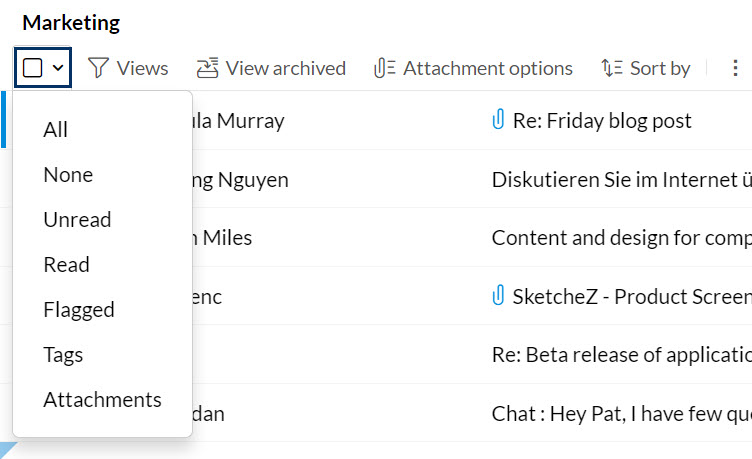Image resolution: width=752 pixels, height=459 pixels.
Task: Open the Views button label
Action: [x=142, y=68]
